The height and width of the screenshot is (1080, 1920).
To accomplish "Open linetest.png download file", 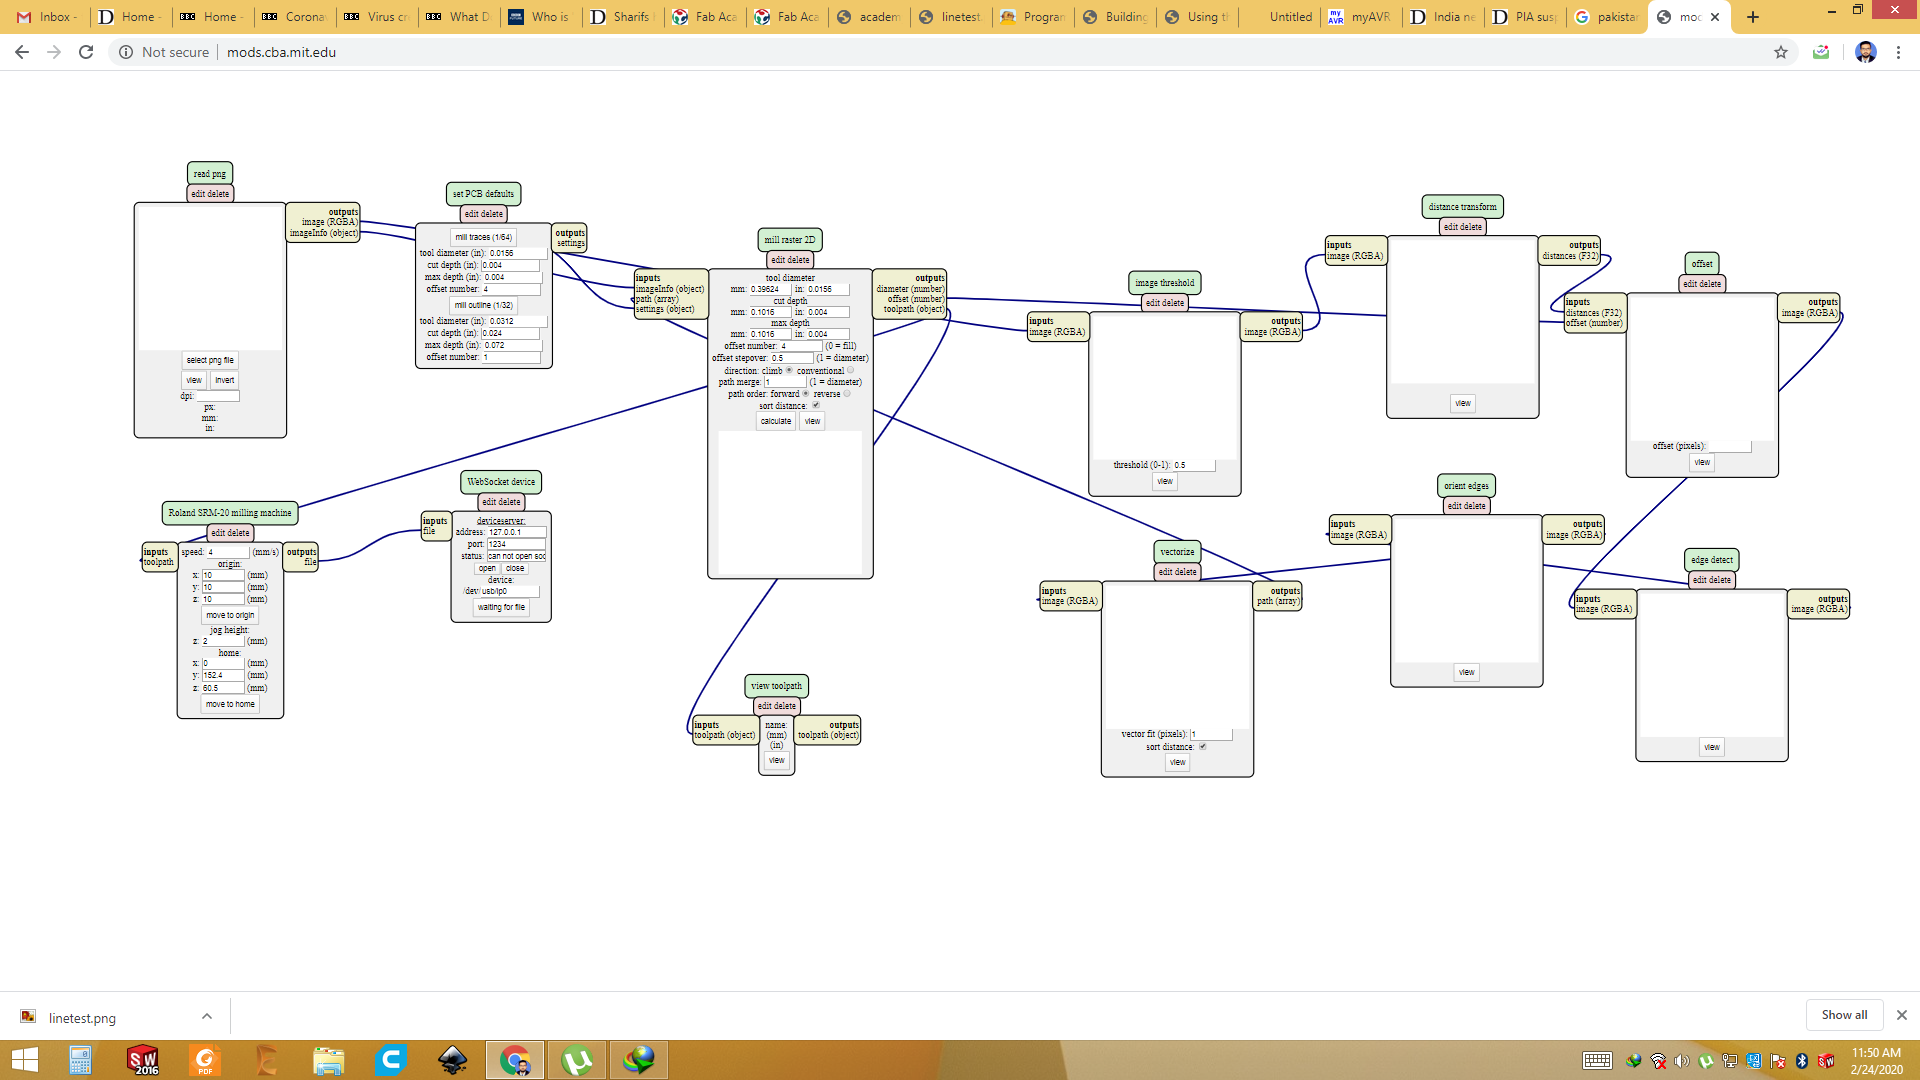I will [x=82, y=1018].
